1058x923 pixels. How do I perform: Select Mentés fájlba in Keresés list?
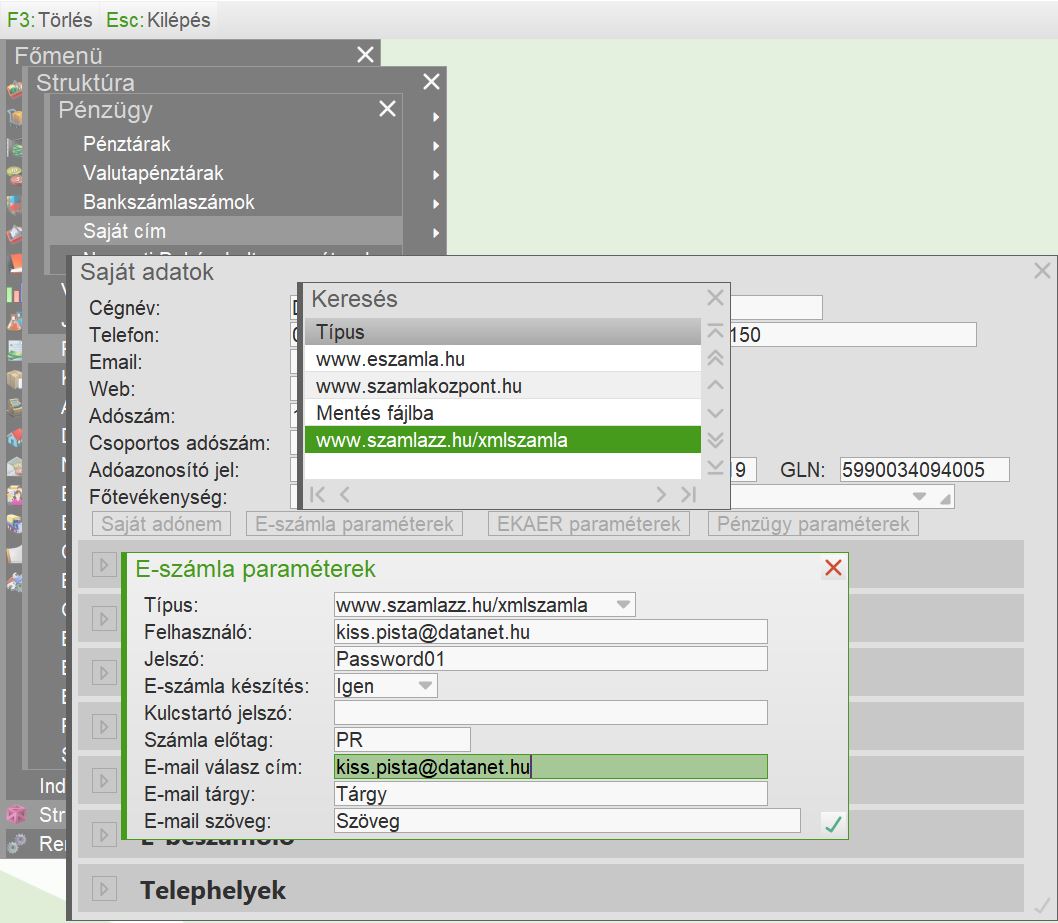[503, 413]
